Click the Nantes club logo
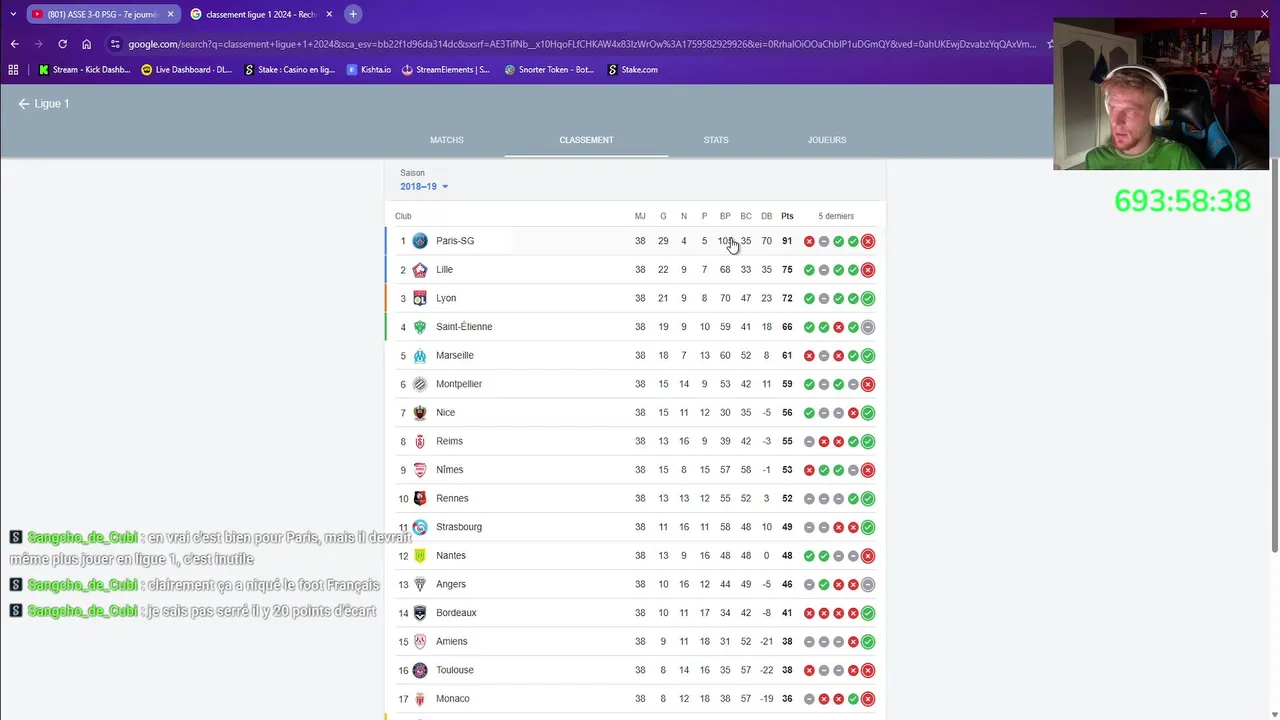1280x720 pixels. click(x=420, y=556)
